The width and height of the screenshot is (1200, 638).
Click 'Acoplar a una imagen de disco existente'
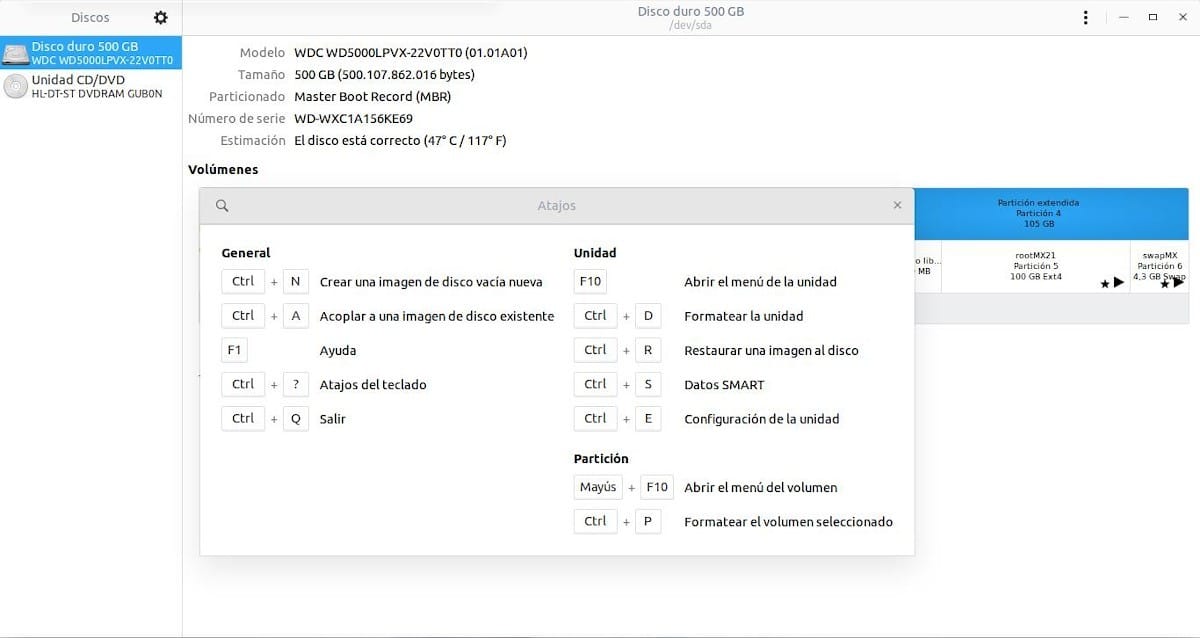(x=437, y=316)
